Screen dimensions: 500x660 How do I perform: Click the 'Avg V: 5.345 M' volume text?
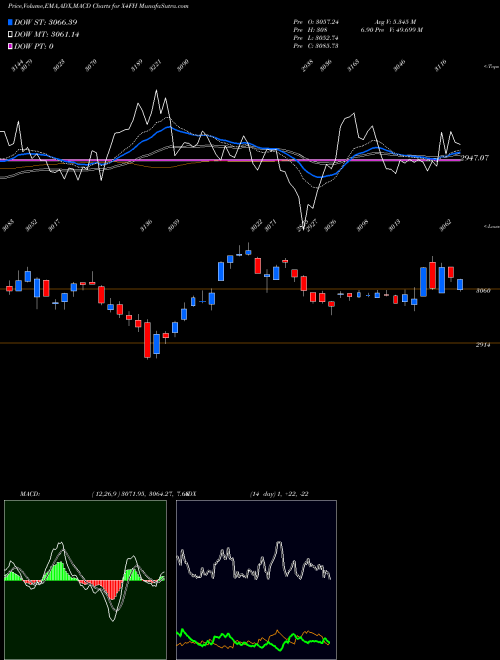tap(396, 22)
